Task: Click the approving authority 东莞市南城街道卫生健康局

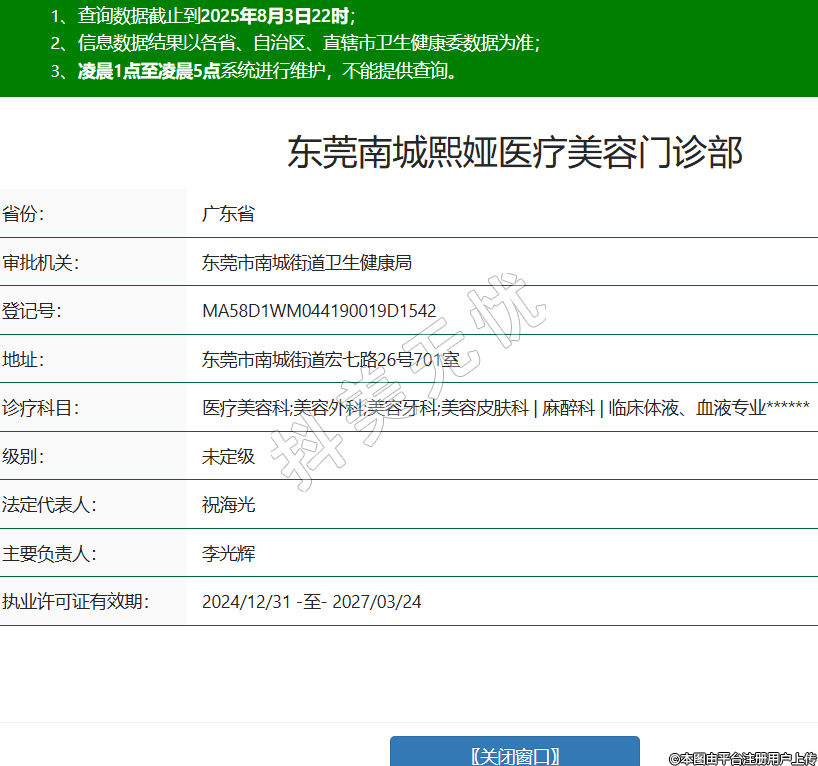Action: (x=307, y=263)
